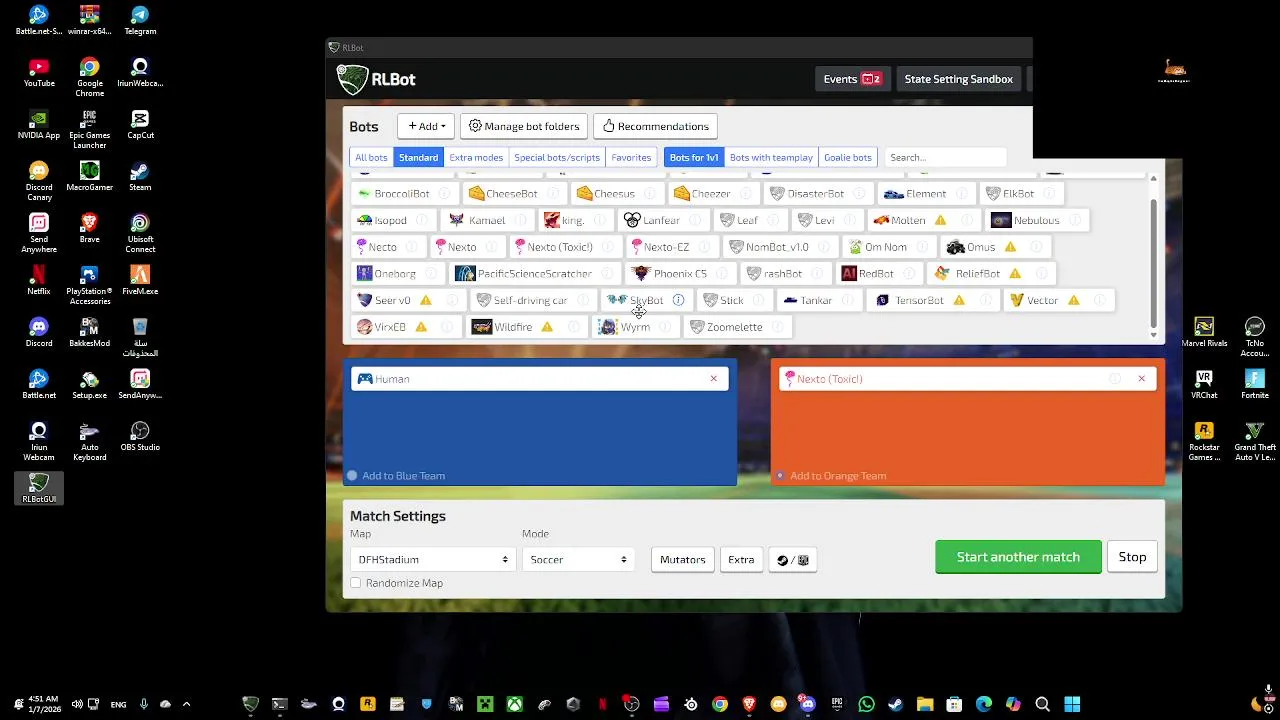Select Bots with teamplay filter
The width and height of the screenshot is (1280, 720).
tap(771, 158)
